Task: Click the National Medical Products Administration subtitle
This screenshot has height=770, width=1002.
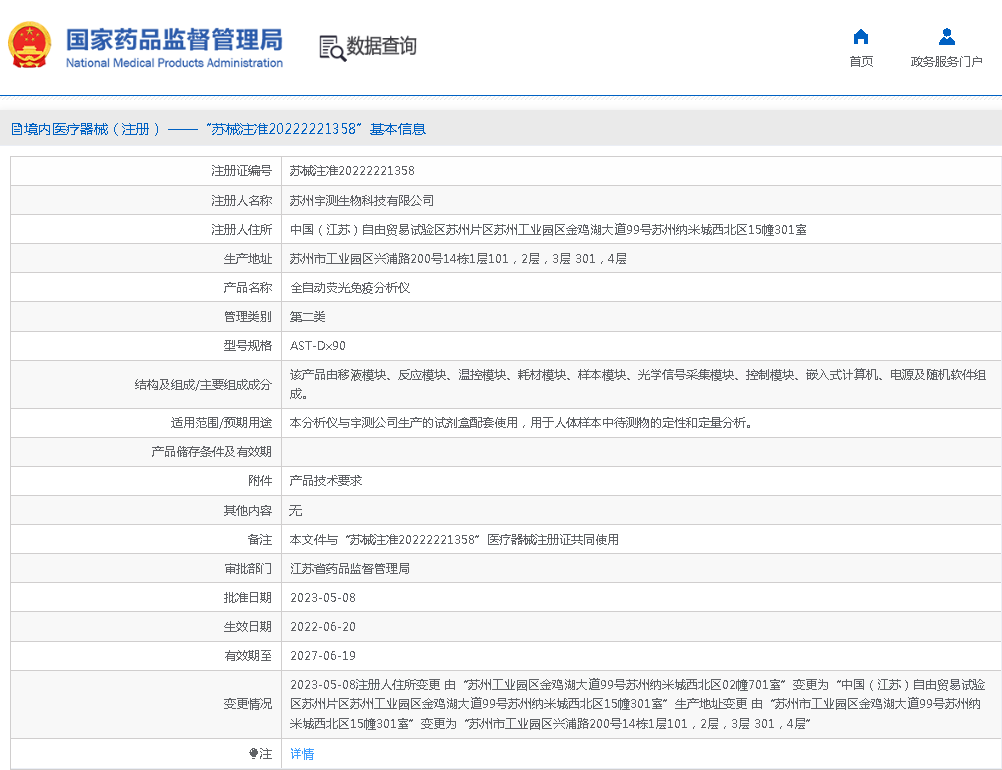Action: pyautogui.click(x=174, y=63)
